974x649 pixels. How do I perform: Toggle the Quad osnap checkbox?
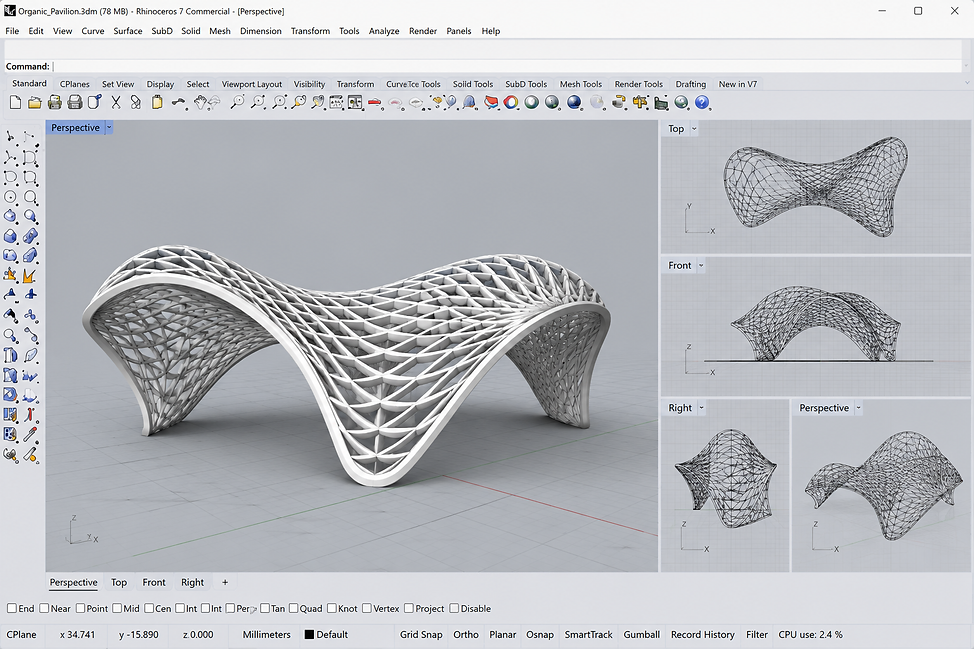[x=293, y=609]
